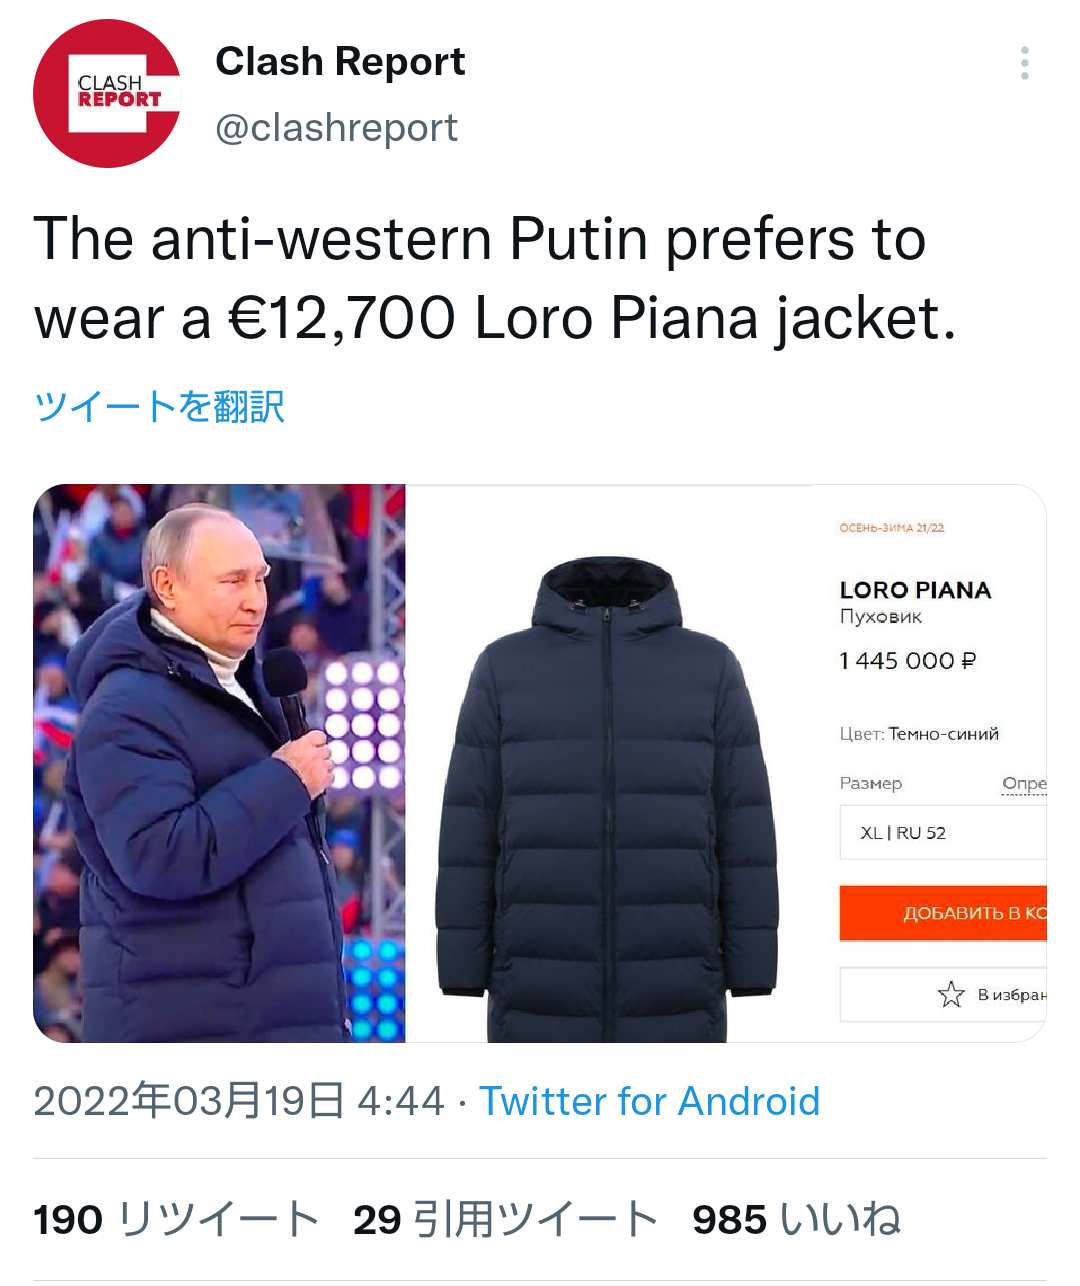This screenshot has height=1286, width=1080.
Task: Click the ОСЕНЬ-ЗИМА 21/22 season label
Action: pos(892,528)
